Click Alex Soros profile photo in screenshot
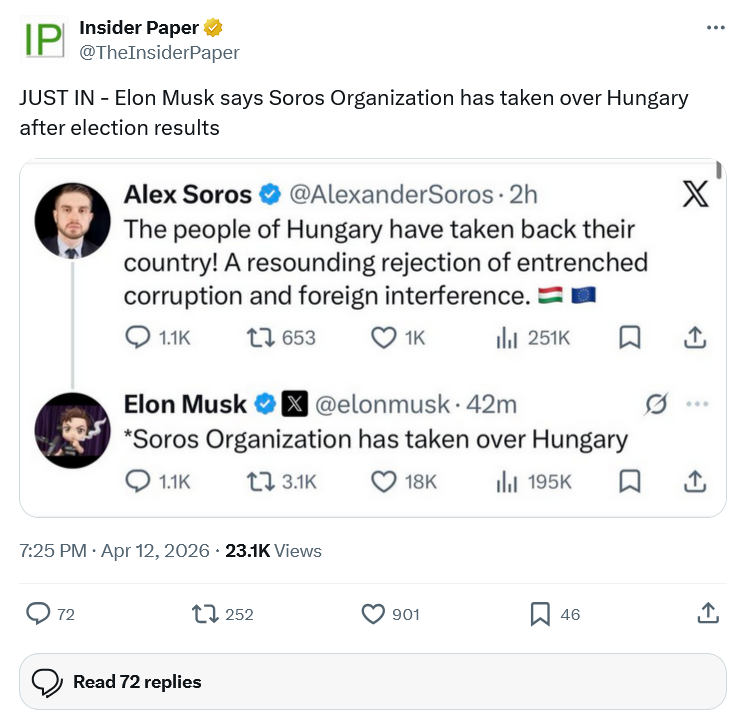Screen dimensions: 747x720 pos(72,221)
